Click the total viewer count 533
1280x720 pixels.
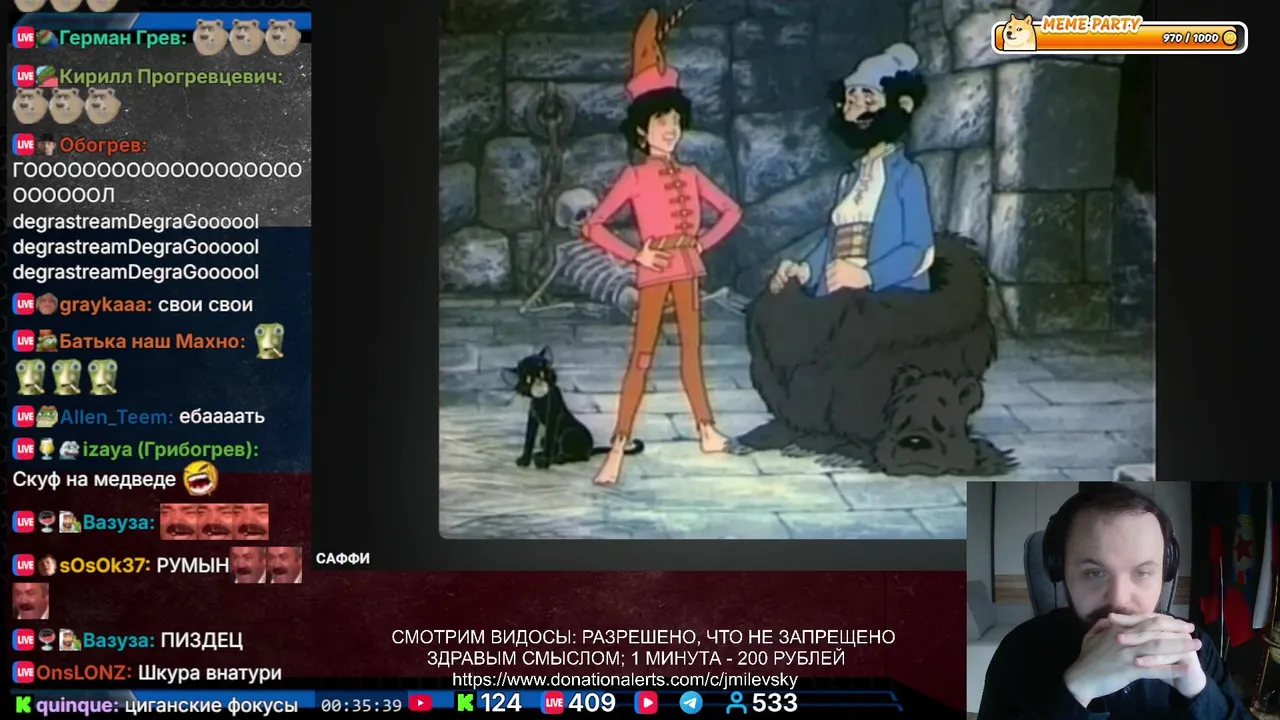(775, 703)
